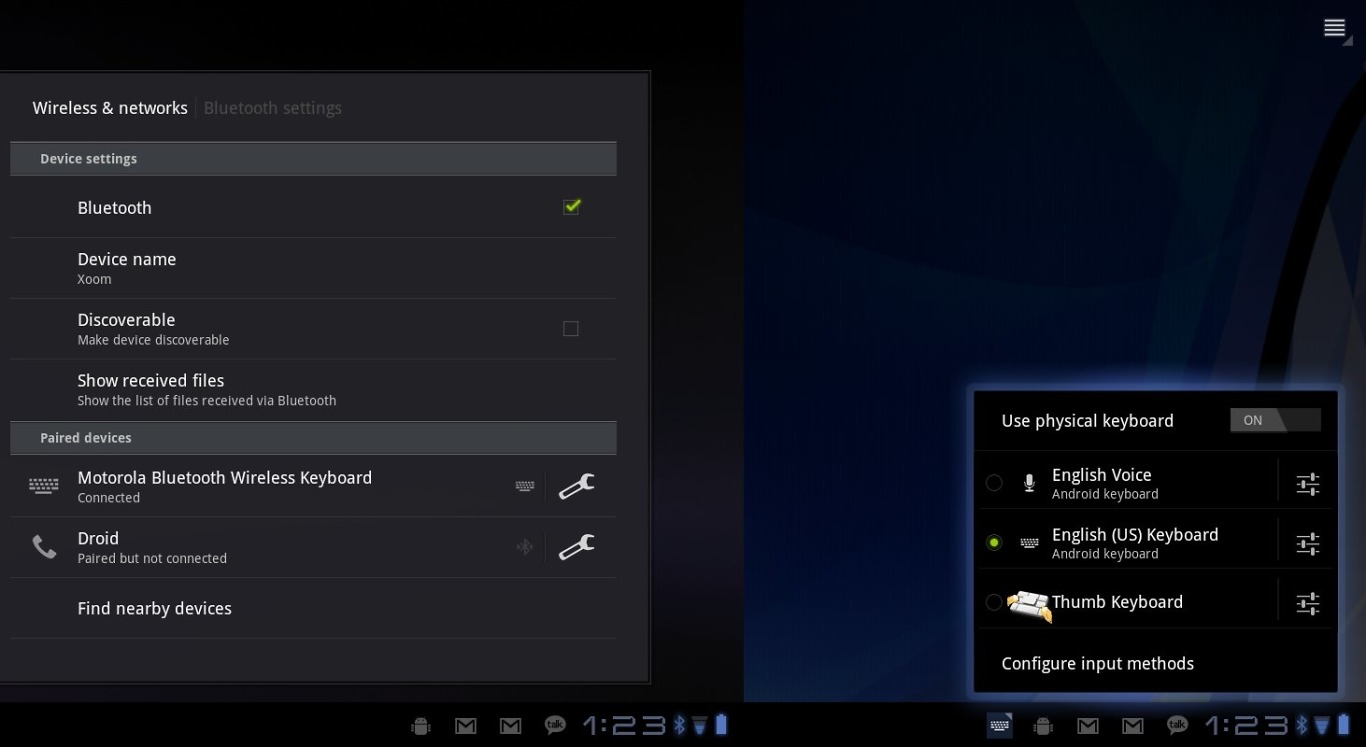Open the apps menu icon at top right

pyautogui.click(x=1335, y=29)
